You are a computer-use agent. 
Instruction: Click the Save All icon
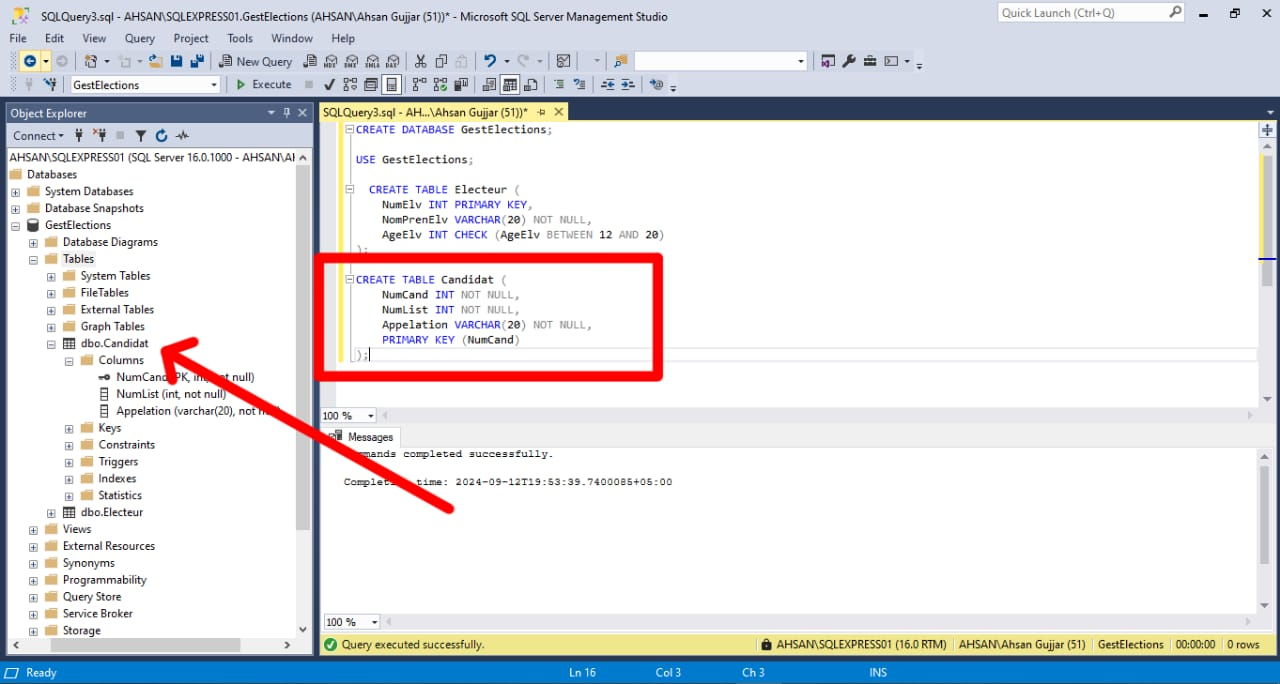pyautogui.click(x=197, y=61)
